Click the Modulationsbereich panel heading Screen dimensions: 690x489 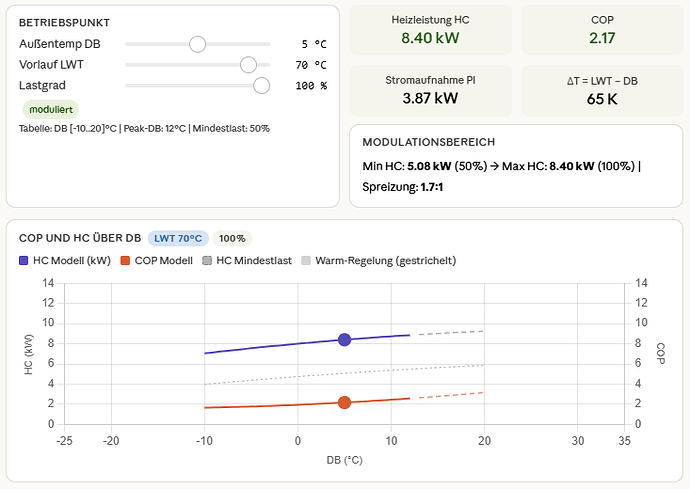coord(429,142)
